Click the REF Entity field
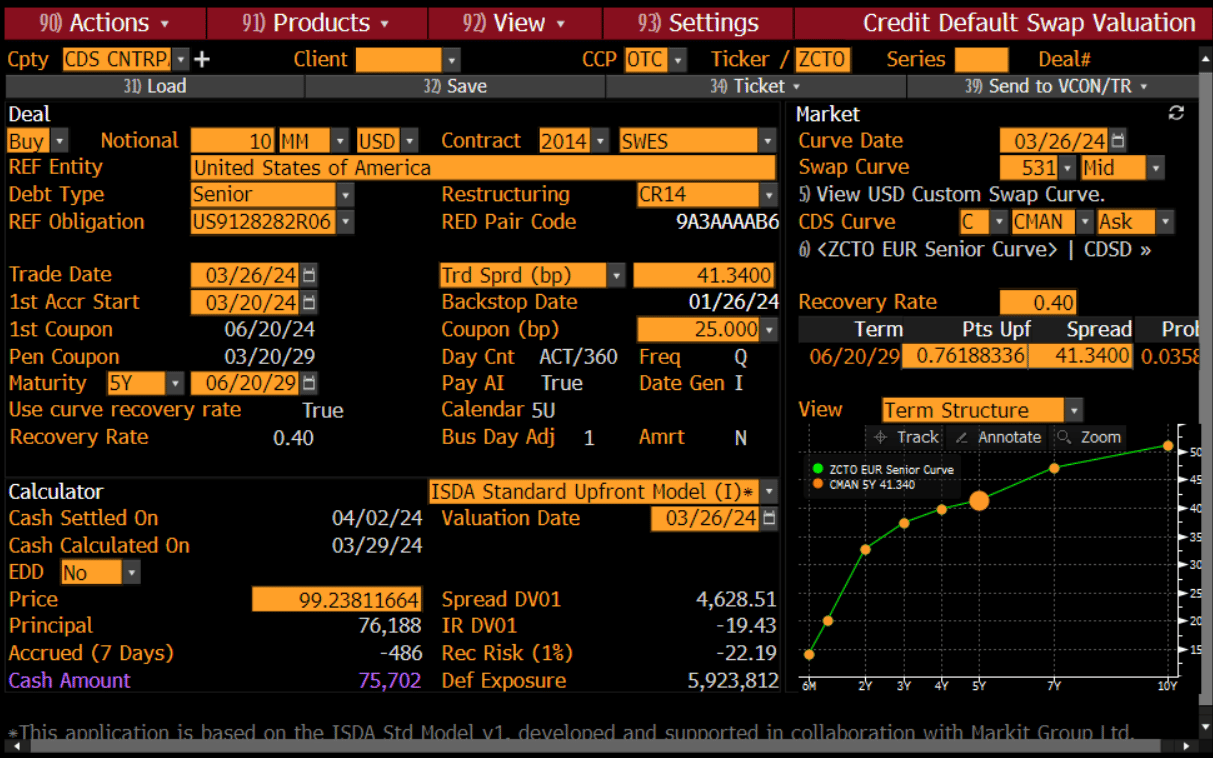The image size is (1213, 758). coord(483,167)
